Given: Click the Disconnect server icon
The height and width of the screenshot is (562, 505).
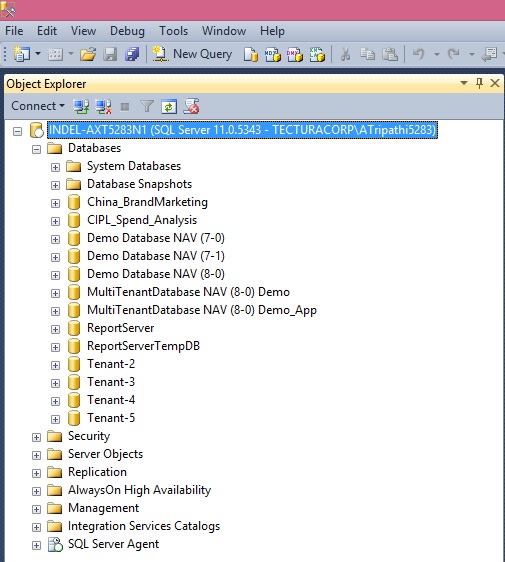Looking at the screenshot, I should point(103,106).
